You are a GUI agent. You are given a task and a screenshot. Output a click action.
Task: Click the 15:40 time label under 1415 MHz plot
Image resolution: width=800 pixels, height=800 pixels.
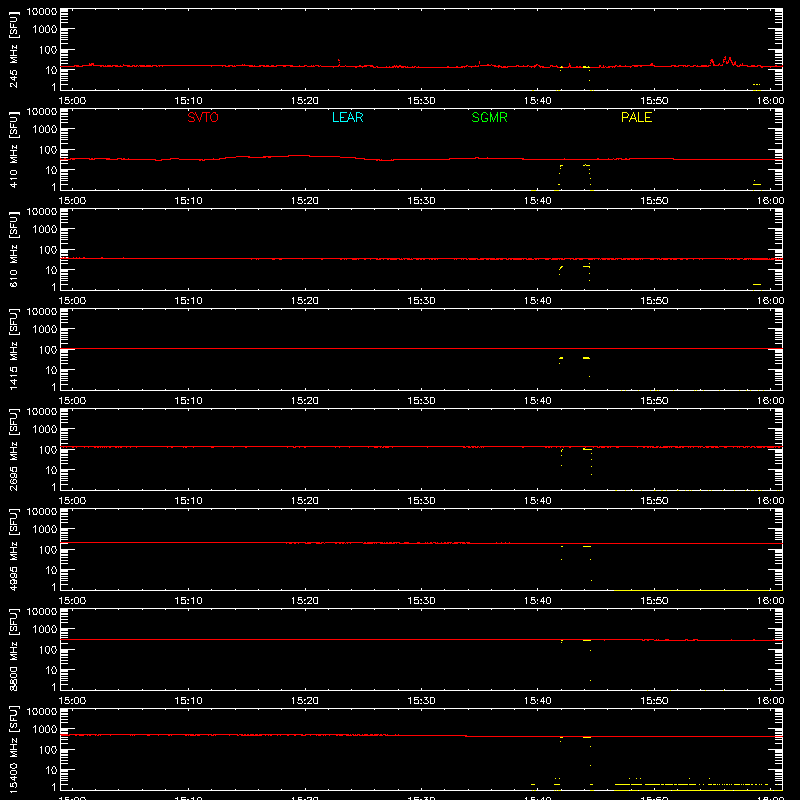coord(538,401)
